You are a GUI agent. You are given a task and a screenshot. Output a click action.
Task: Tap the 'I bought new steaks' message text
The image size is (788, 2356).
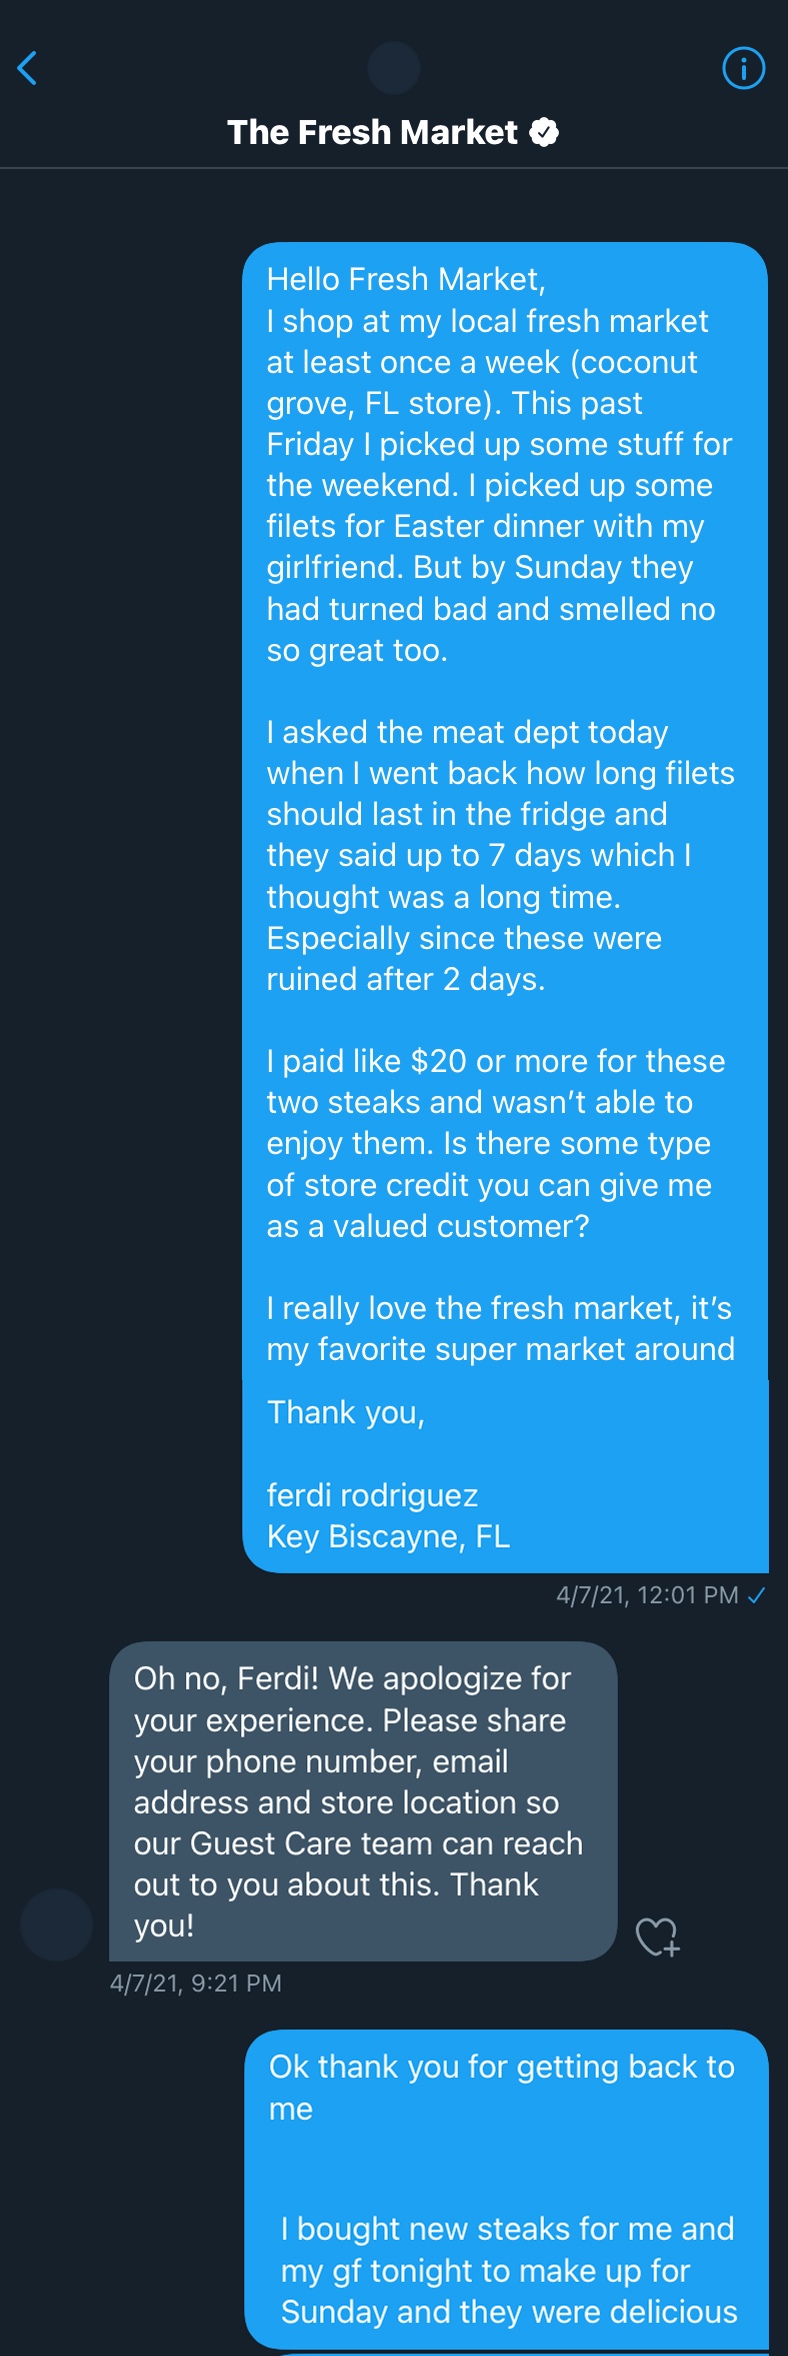[x=509, y=2270]
